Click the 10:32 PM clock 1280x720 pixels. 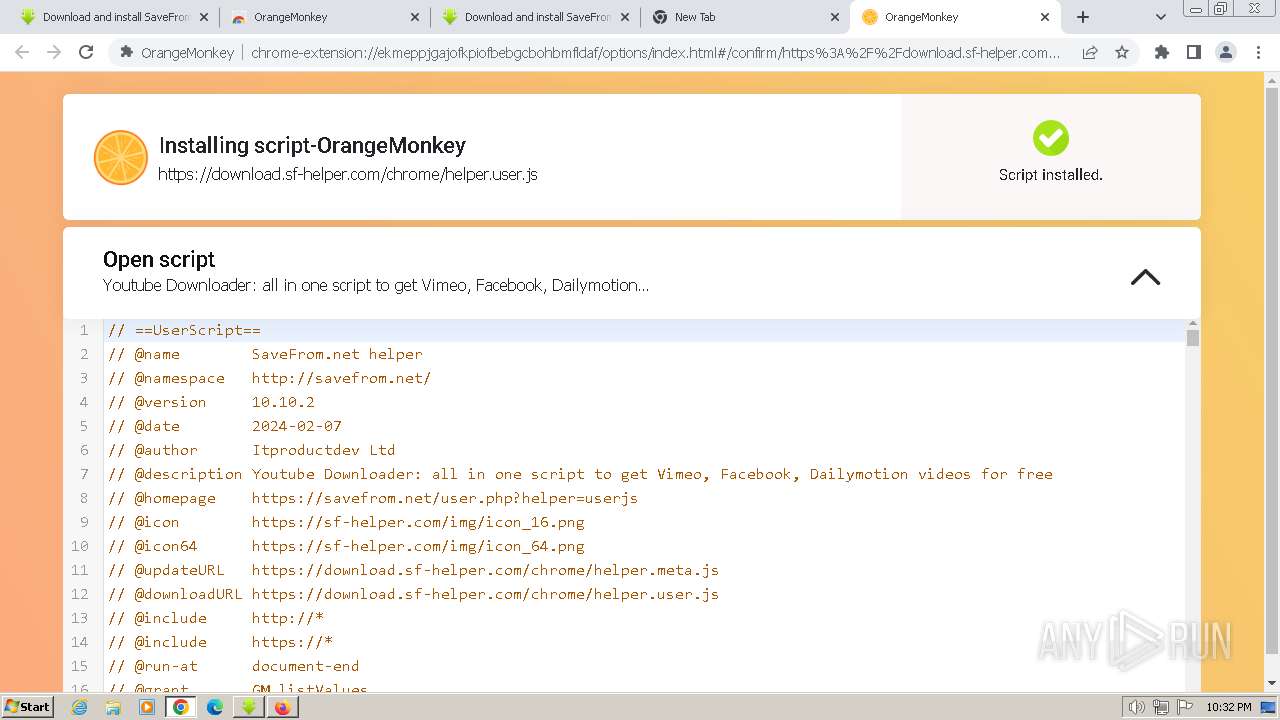[x=1229, y=707]
